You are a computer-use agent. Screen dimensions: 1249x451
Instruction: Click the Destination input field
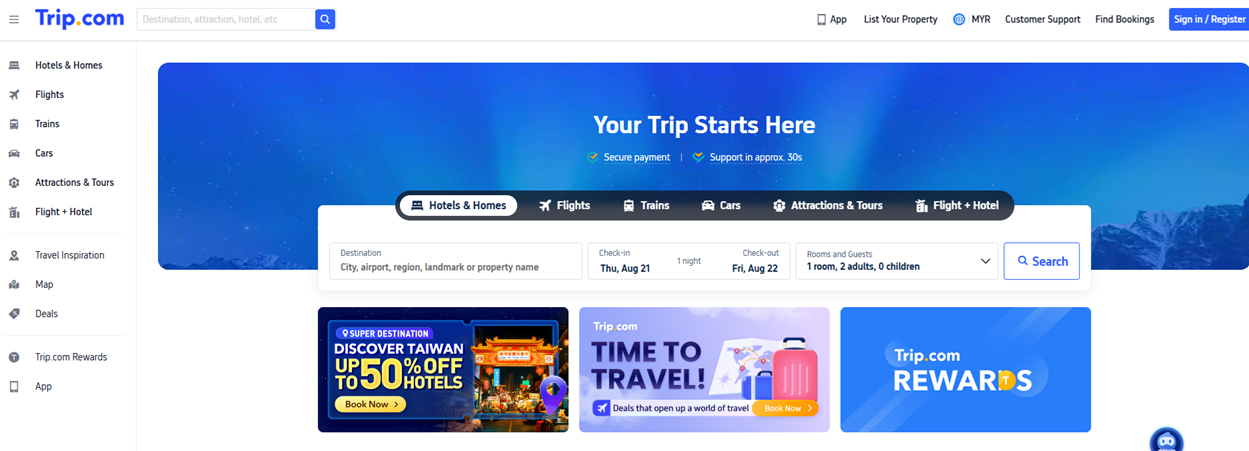pyautogui.click(x=456, y=261)
